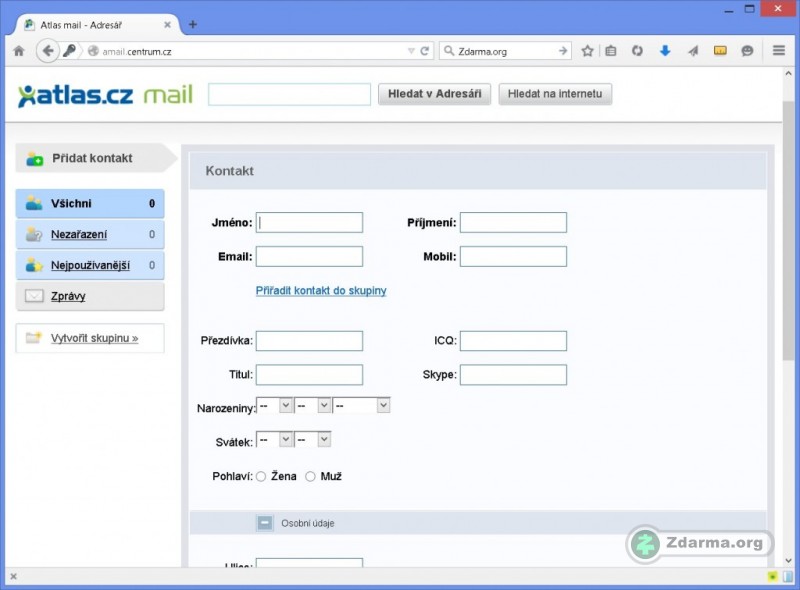Click the address book search field
The height and width of the screenshot is (590, 800).
[289, 94]
